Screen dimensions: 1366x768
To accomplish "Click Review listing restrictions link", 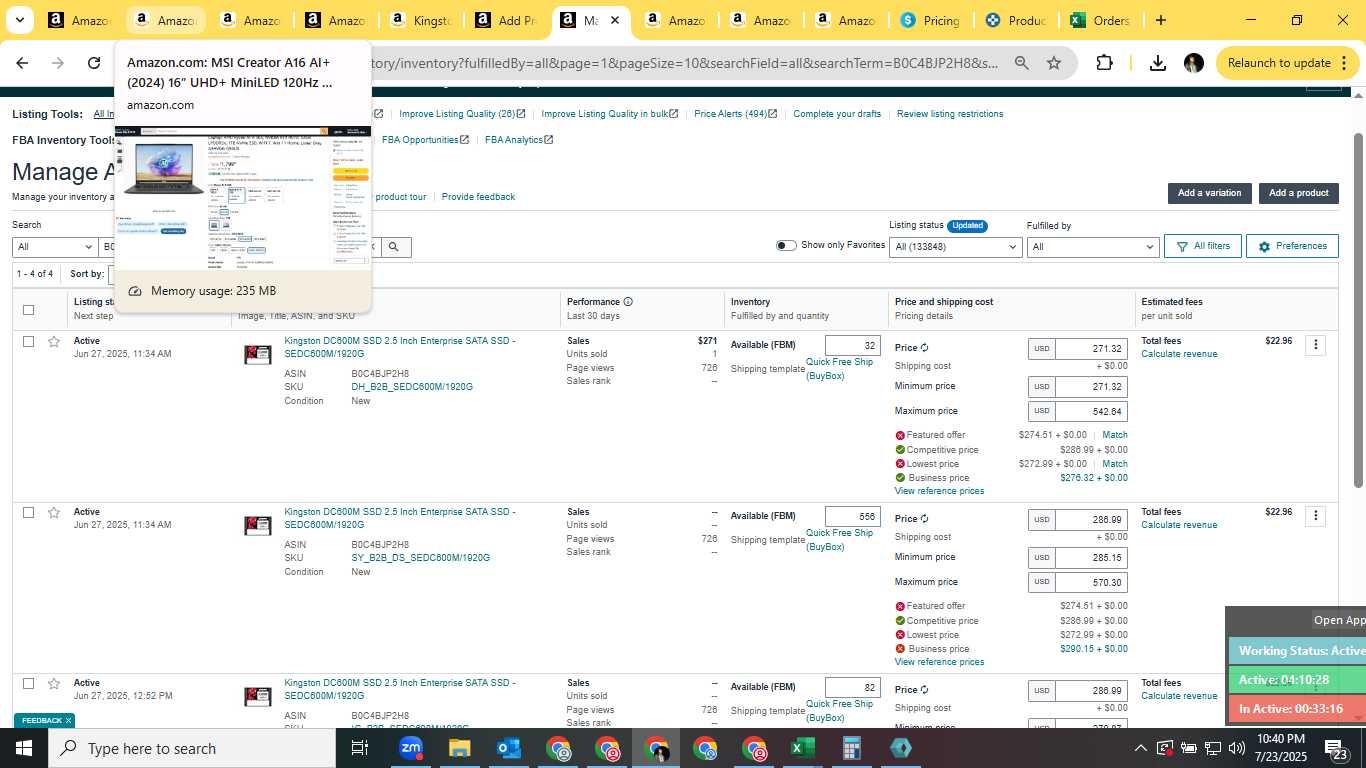I will coord(950,114).
